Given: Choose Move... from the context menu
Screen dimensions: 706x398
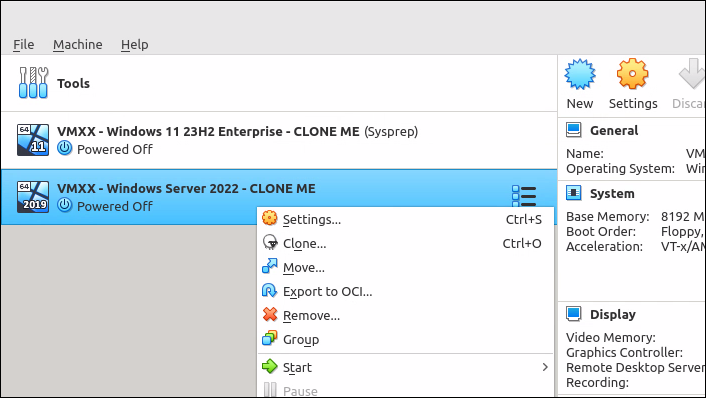Looking at the screenshot, I should (405, 267).
